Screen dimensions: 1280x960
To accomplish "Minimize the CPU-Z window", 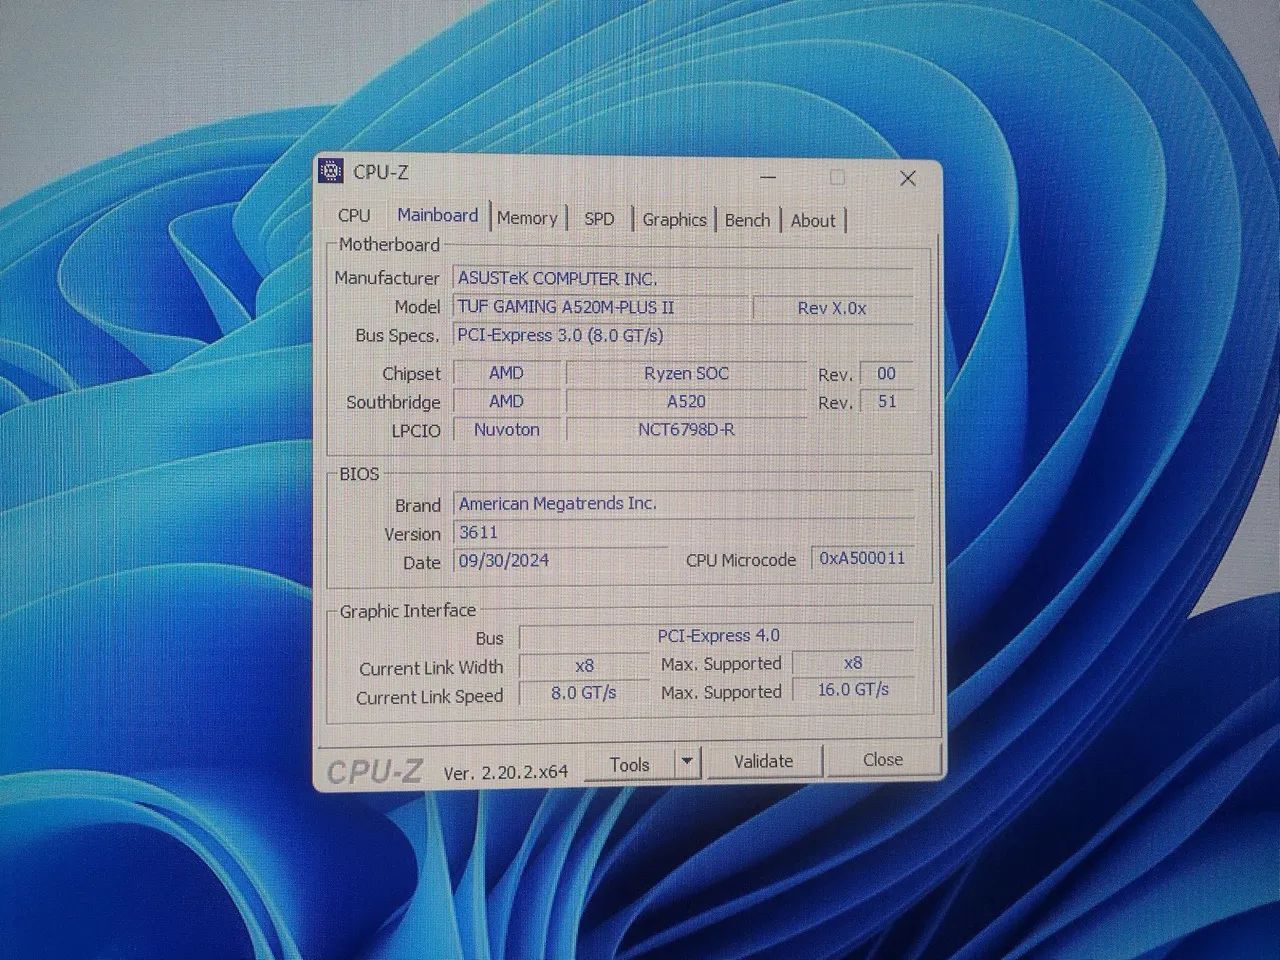I will point(768,177).
